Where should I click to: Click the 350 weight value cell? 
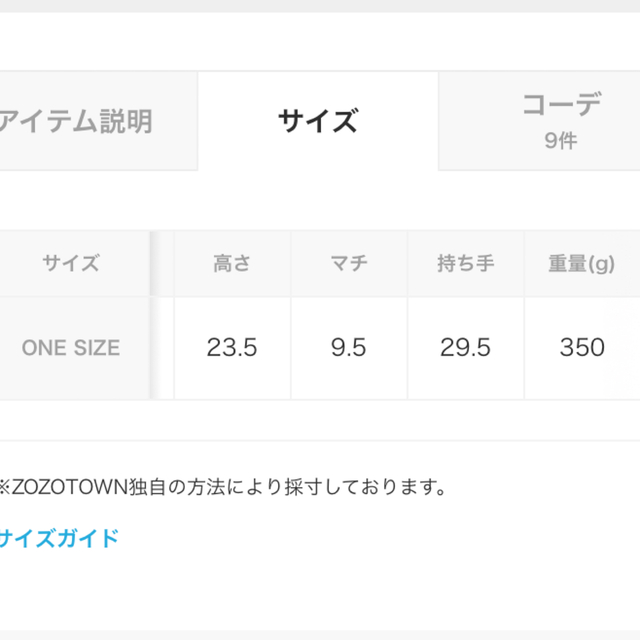pyautogui.click(x=582, y=348)
